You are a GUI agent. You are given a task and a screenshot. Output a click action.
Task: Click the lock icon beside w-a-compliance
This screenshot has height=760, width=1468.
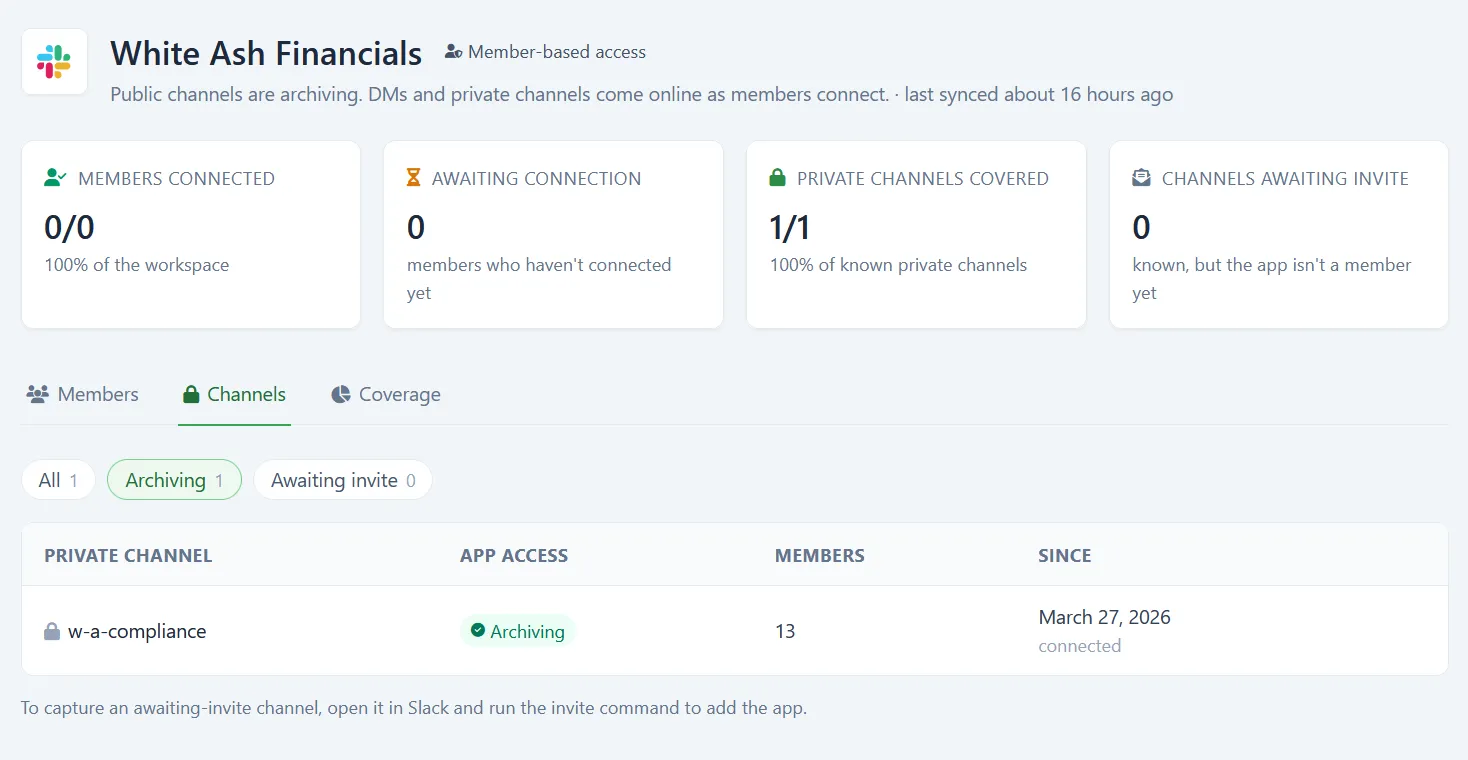point(52,632)
